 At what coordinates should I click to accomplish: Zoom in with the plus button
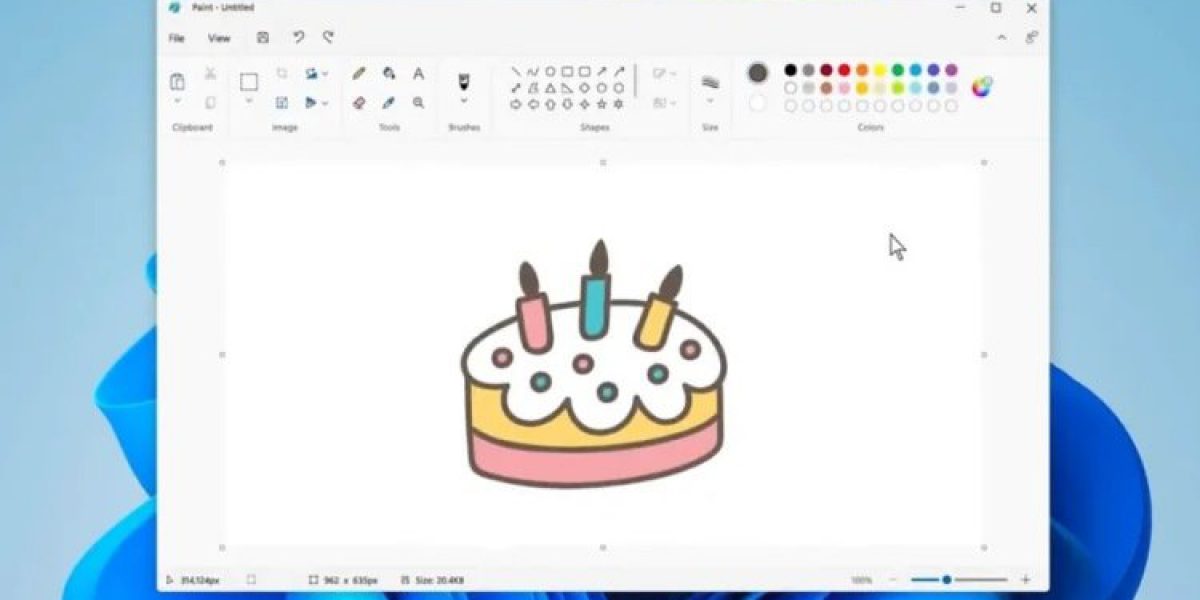(x=1025, y=580)
